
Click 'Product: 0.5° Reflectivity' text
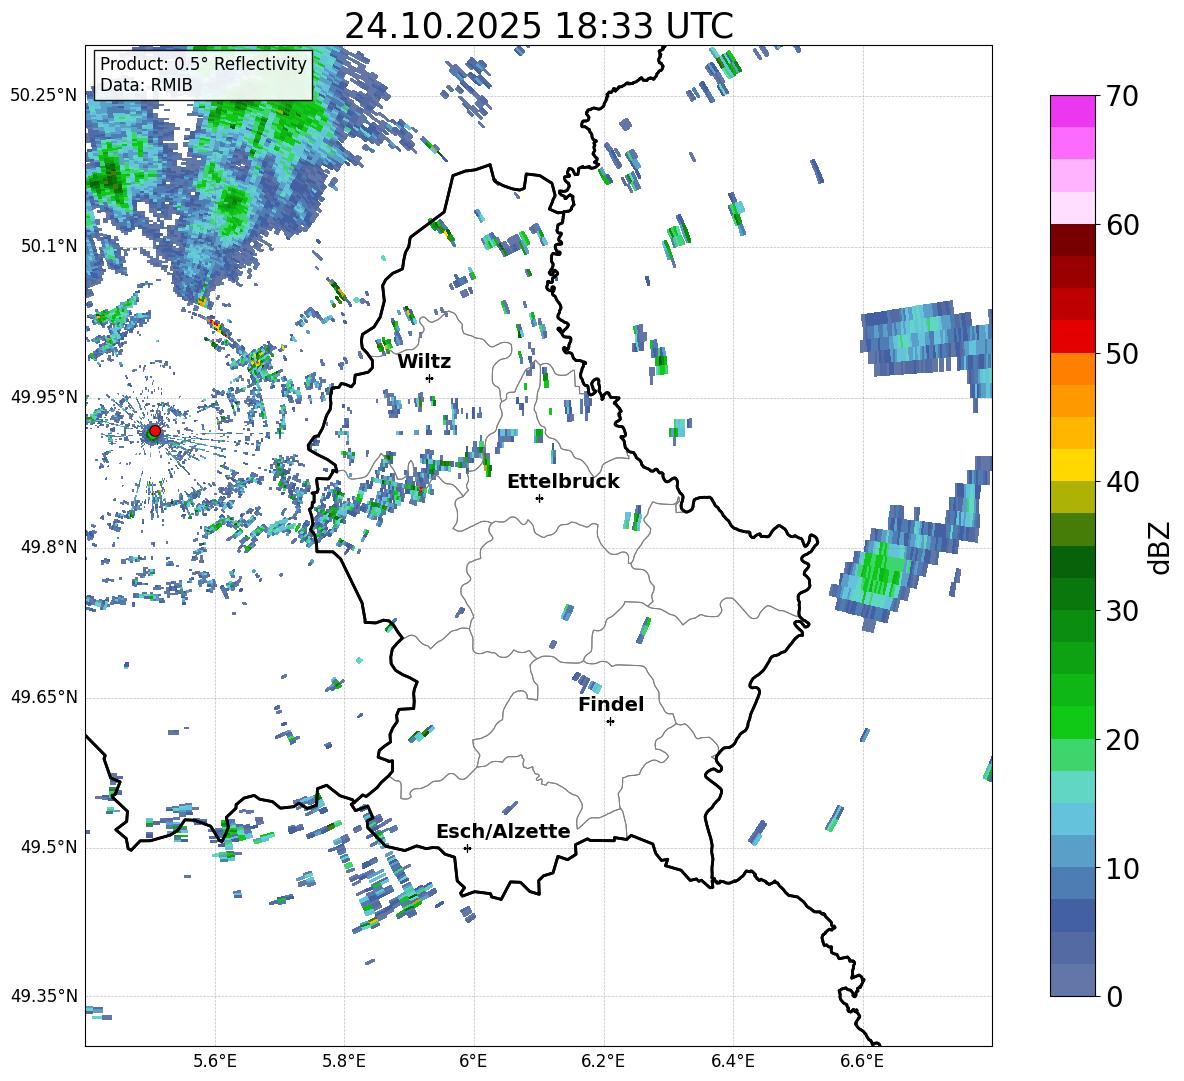(x=203, y=64)
